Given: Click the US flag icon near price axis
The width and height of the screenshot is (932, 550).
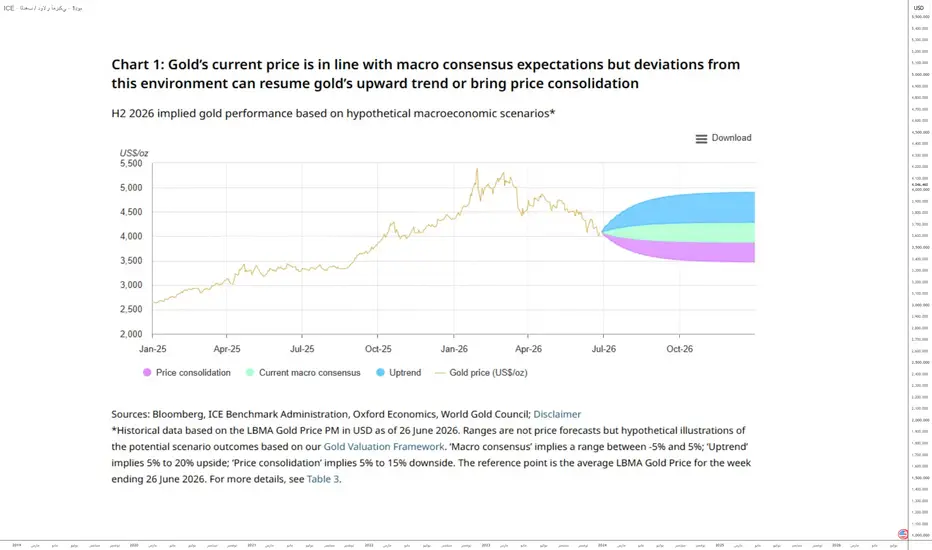Looking at the screenshot, I should [903, 534].
